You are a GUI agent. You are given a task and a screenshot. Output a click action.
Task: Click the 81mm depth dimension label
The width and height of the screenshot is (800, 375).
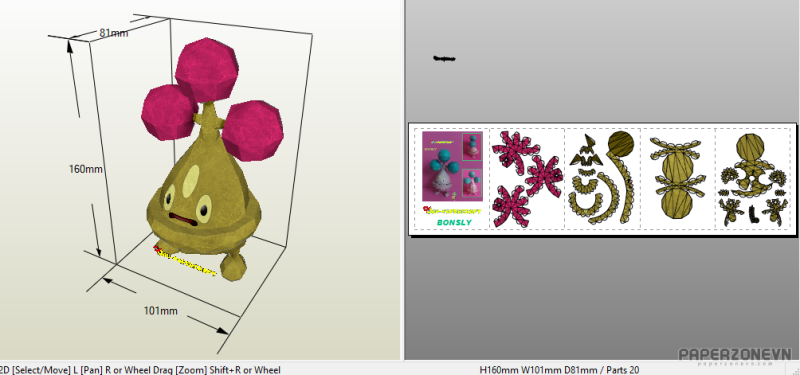[114, 33]
